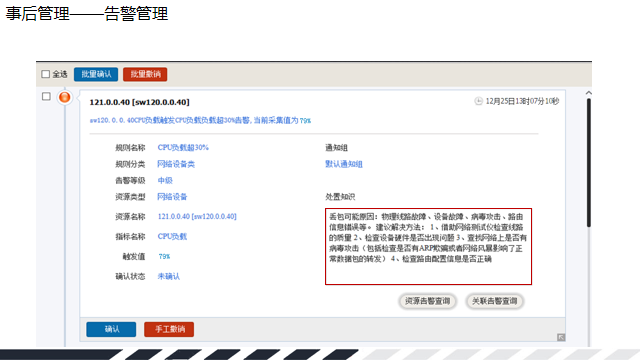
Task: Open alarm title 121.0.0.40 [sw120.0.0.40]
Action: pos(140,102)
